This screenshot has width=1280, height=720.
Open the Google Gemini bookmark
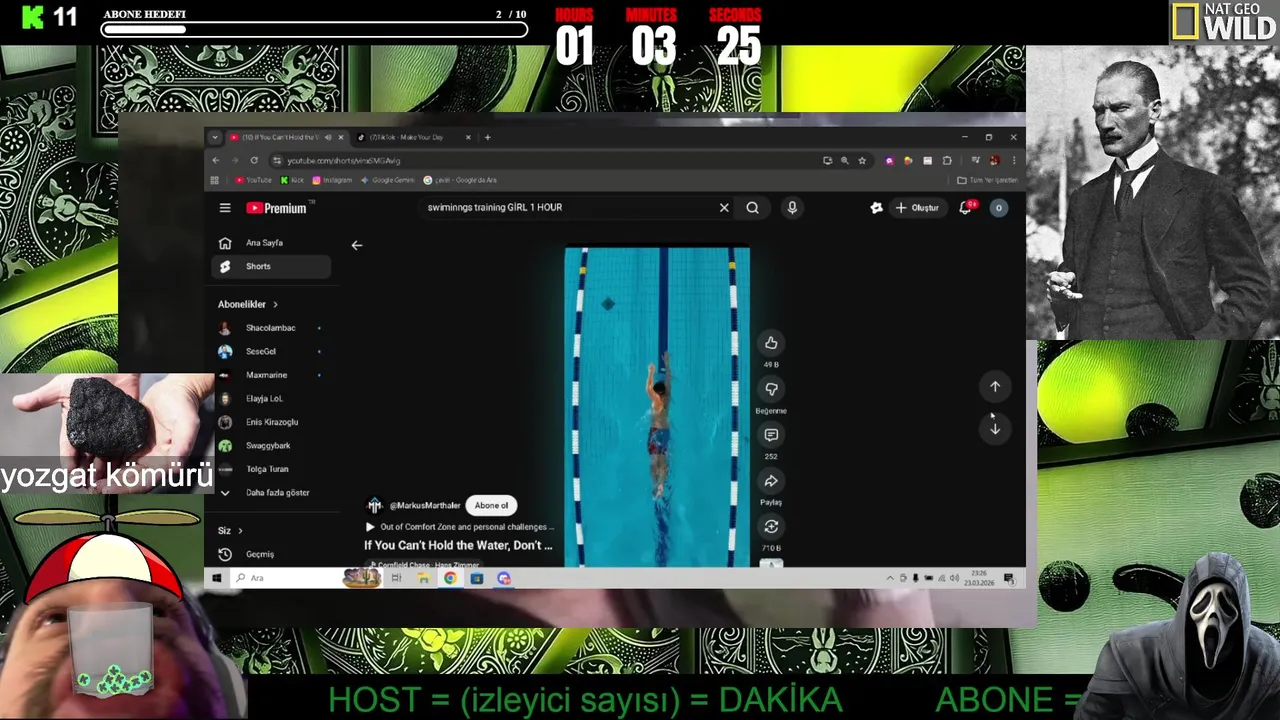point(388,180)
